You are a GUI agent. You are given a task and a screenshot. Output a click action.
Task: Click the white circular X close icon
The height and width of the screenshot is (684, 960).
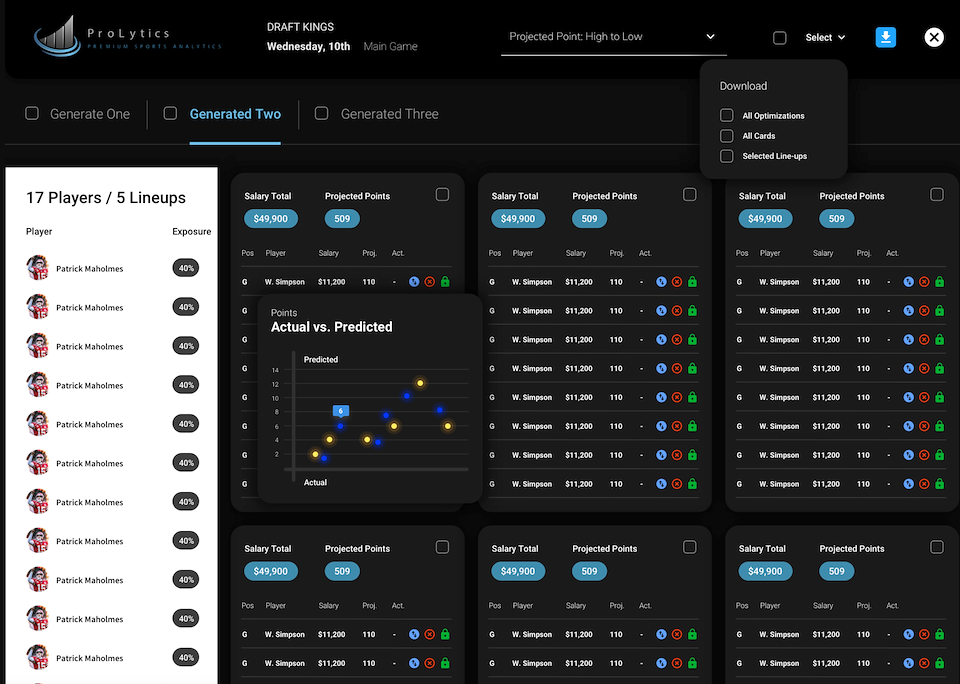[x=934, y=37]
